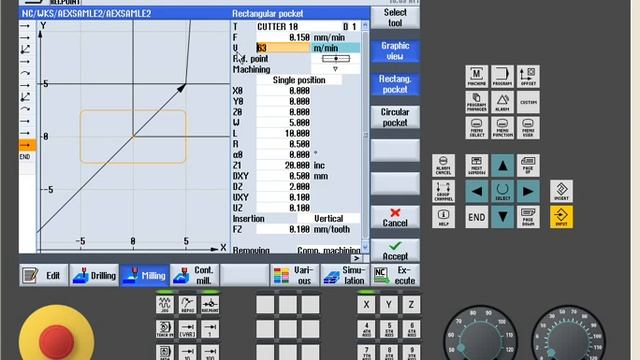Viewport: 640px width, 360px height.
Task: Change the Removing Comp. machining selector
Action: tap(329, 249)
